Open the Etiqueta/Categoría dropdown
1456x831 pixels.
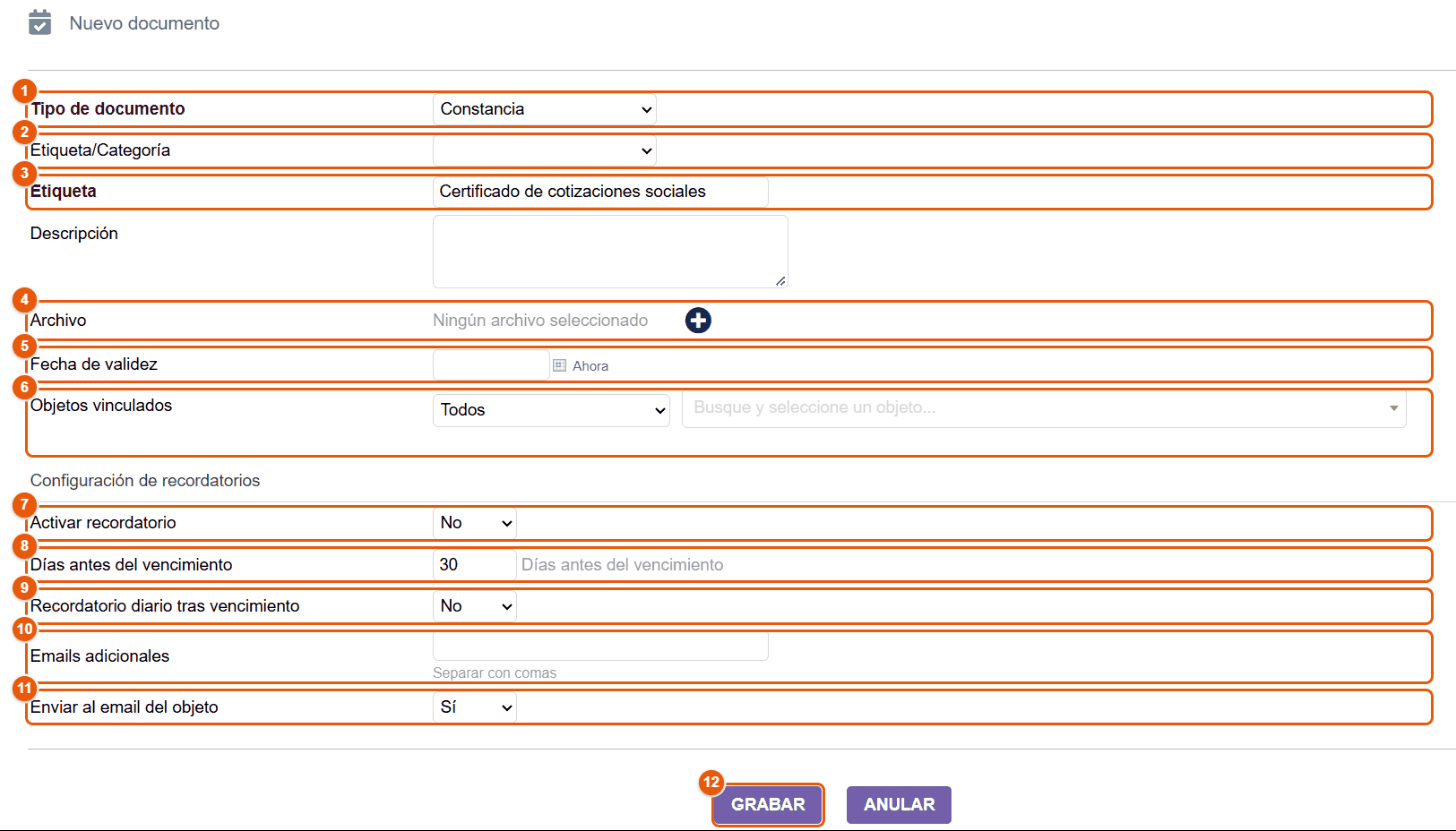click(545, 150)
